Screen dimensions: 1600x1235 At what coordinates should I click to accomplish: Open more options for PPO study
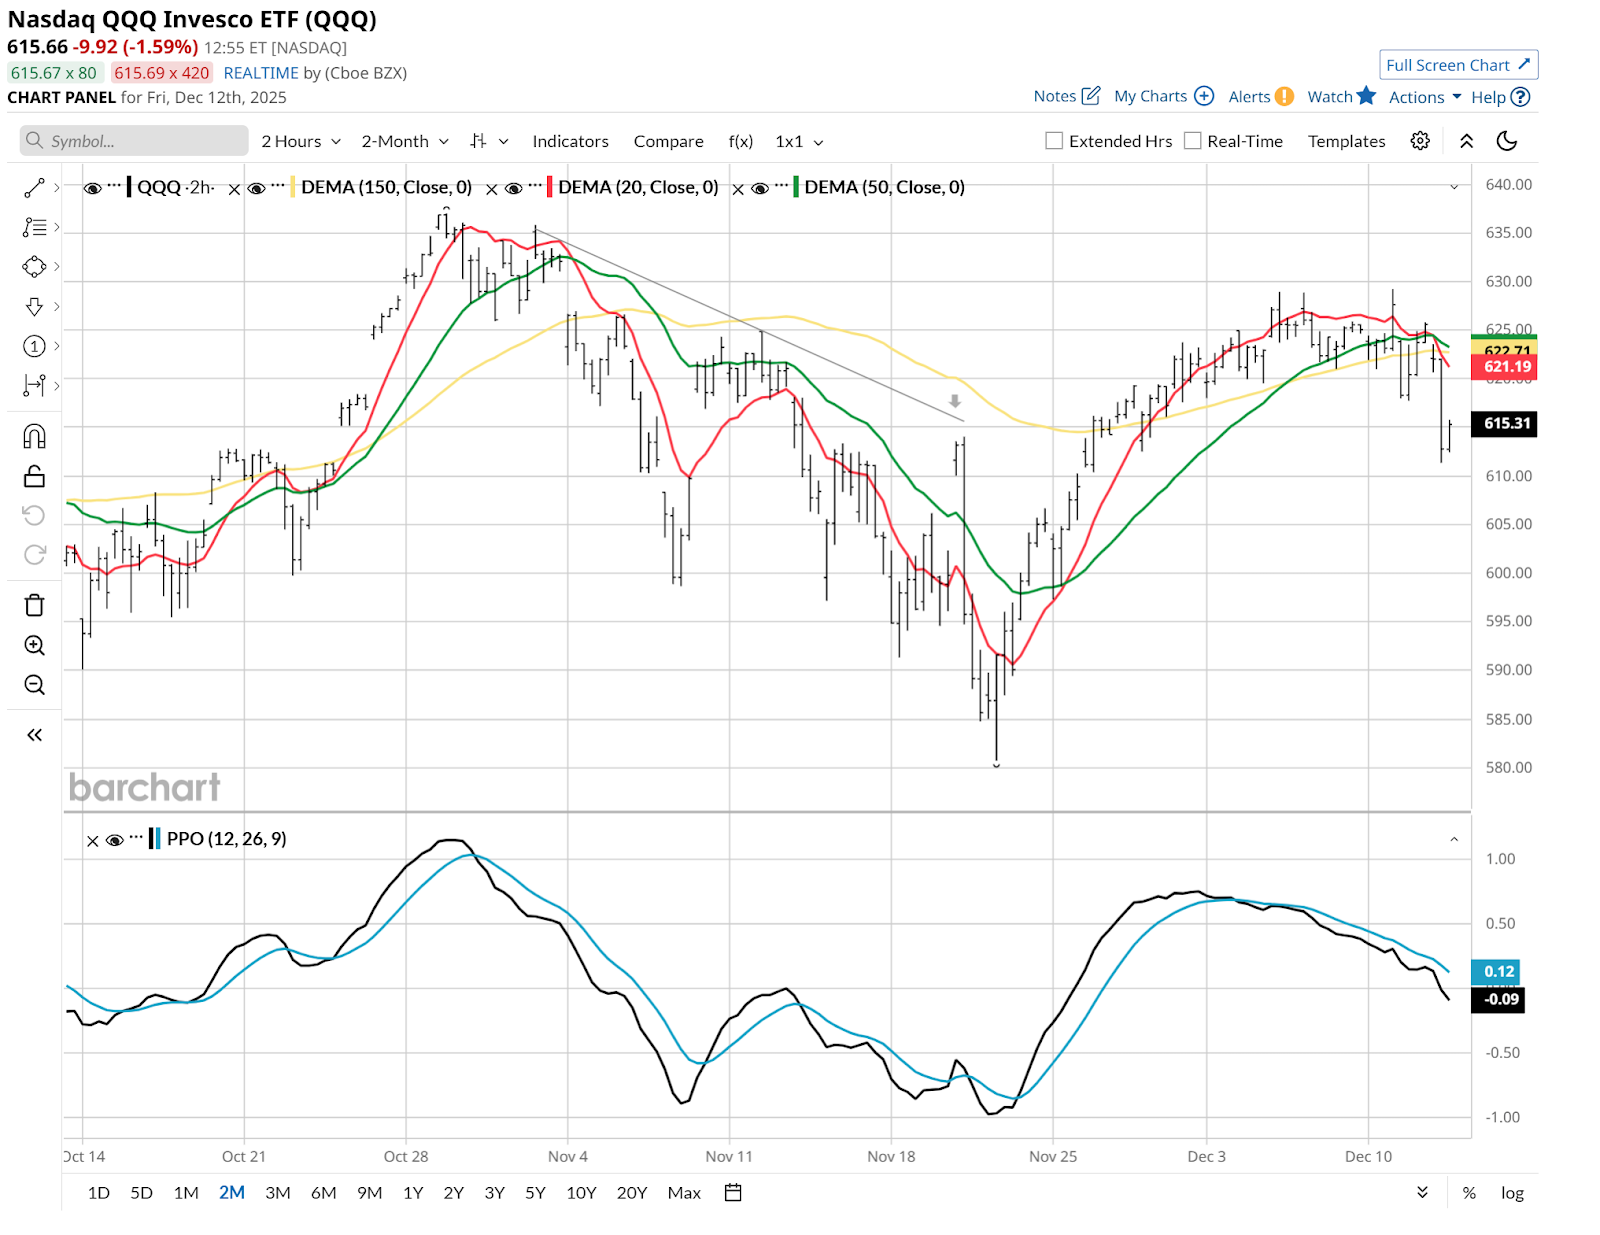tap(136, 838)
